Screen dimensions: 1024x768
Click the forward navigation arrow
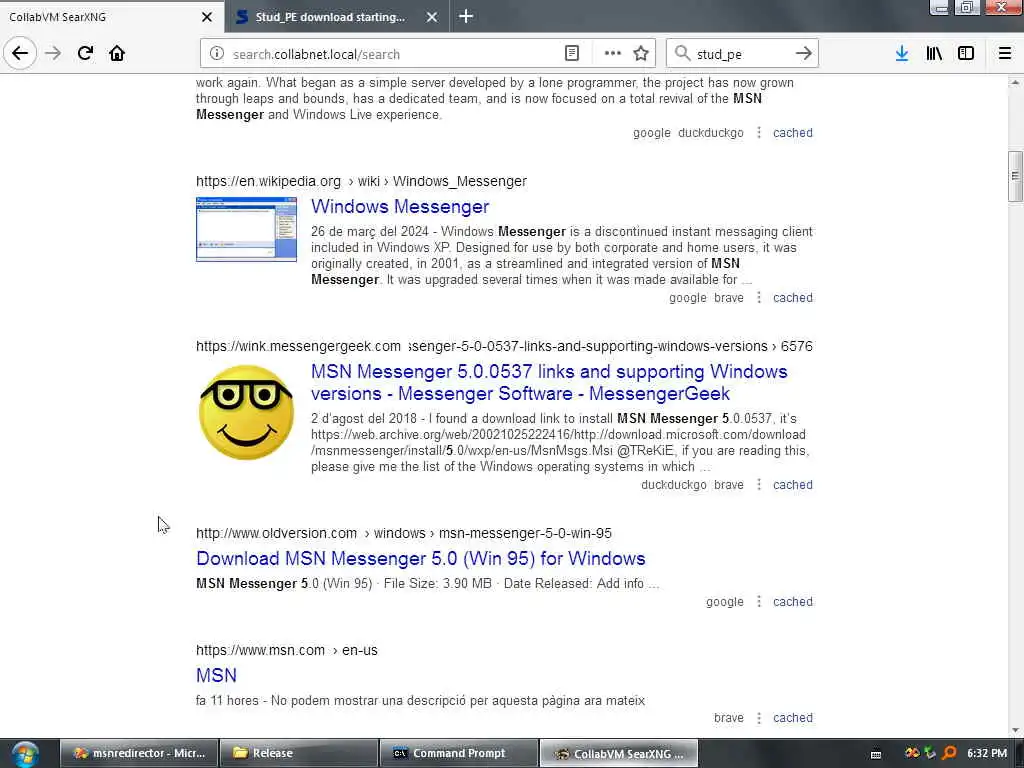pyautogui.click(x=53, y=54)
